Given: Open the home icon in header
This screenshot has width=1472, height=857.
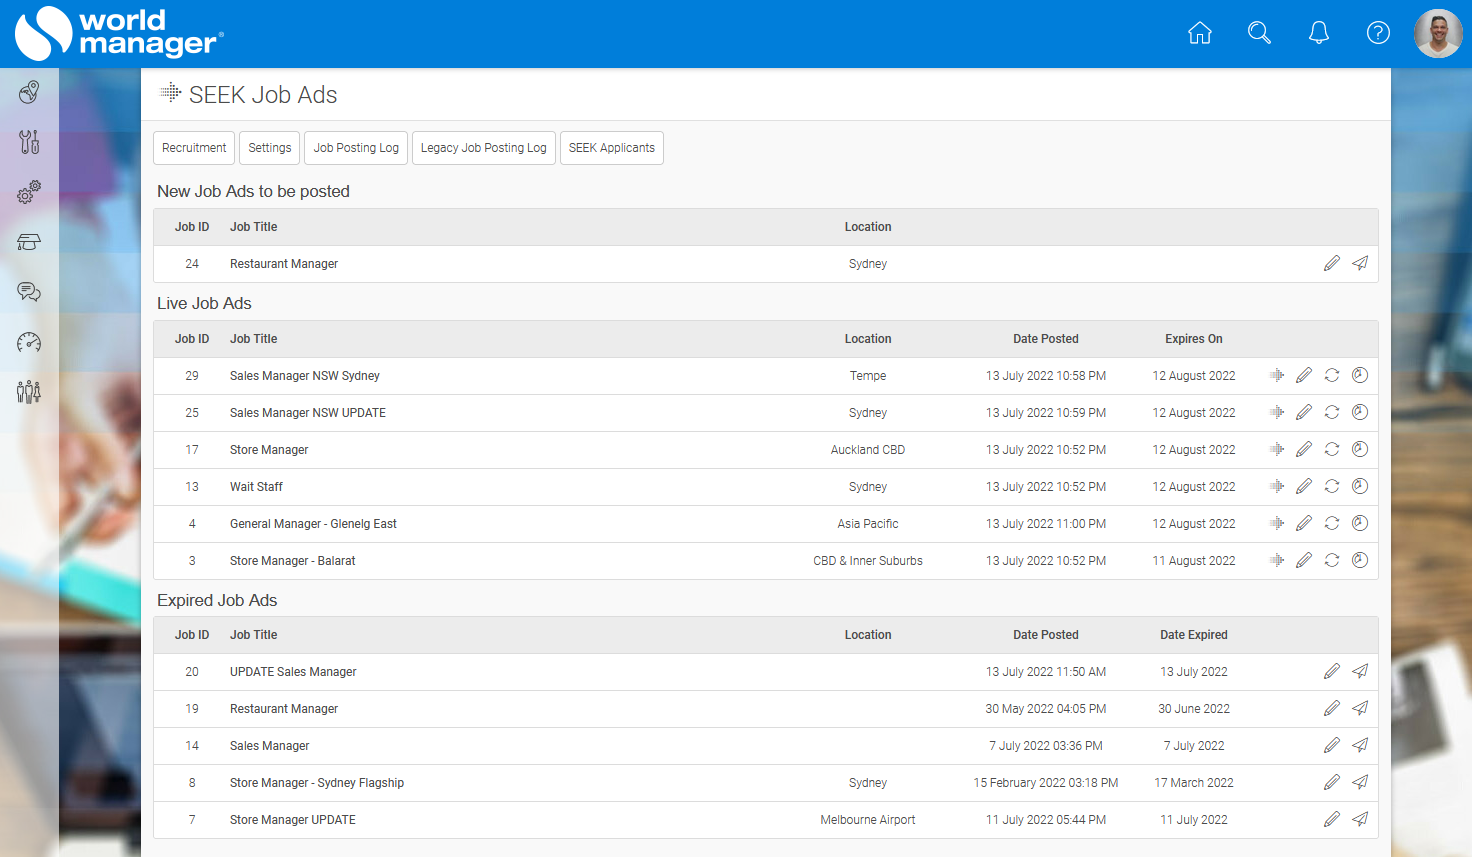Looking at the screenshot, I should [1199, 33].
